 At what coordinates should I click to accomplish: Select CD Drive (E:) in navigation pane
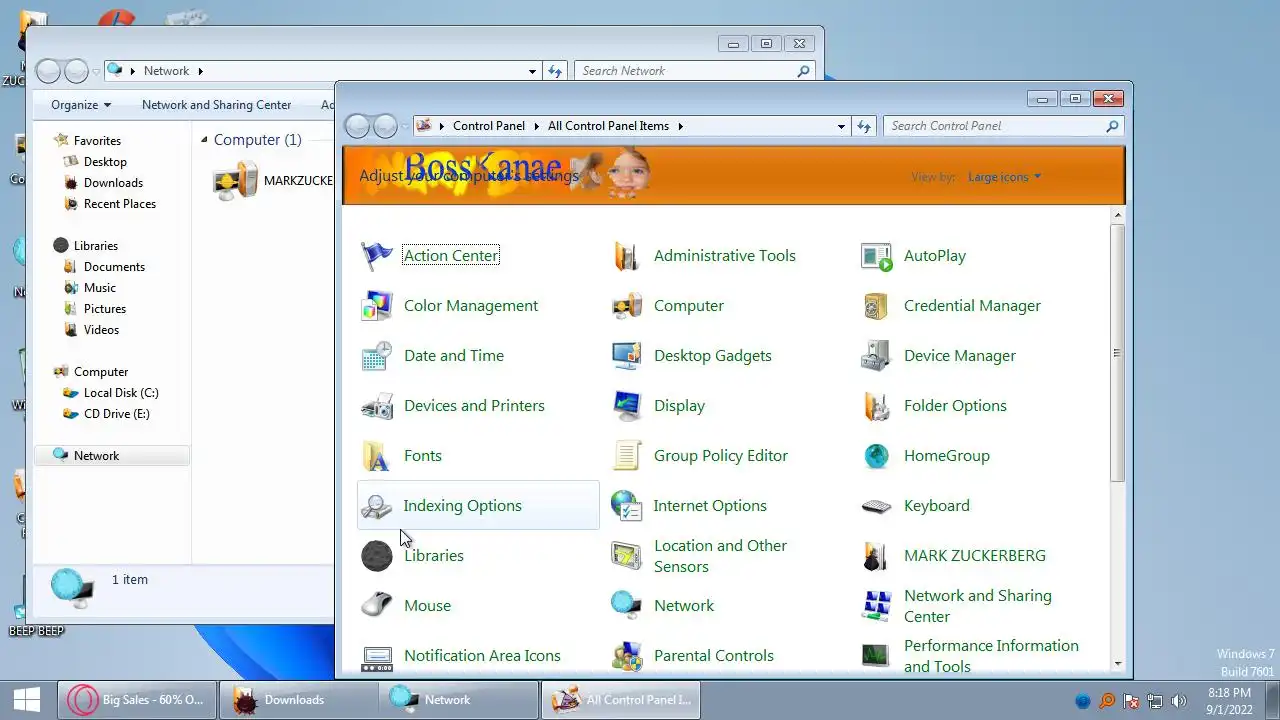pyautogui.click(x=116, y=414)
